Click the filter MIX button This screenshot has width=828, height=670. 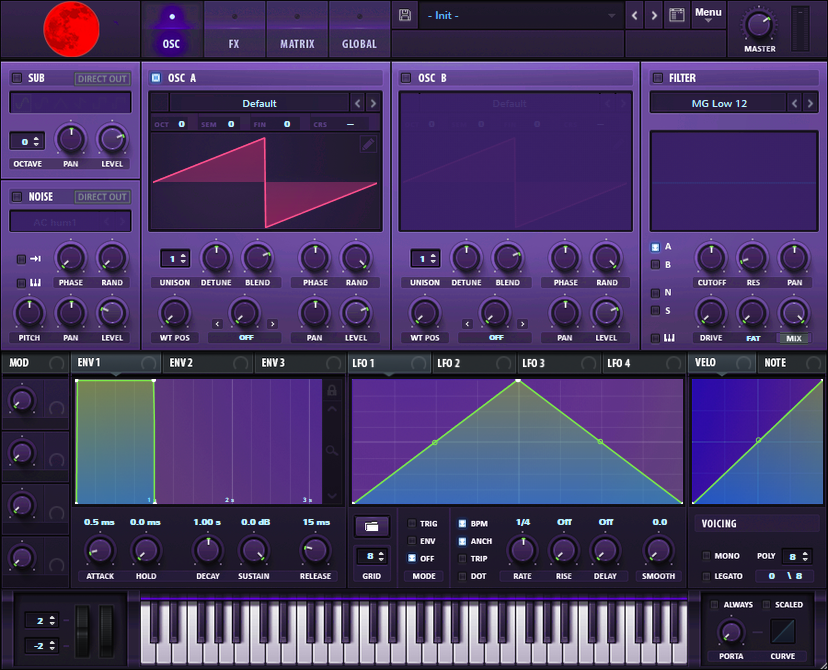tap(794, 338)
